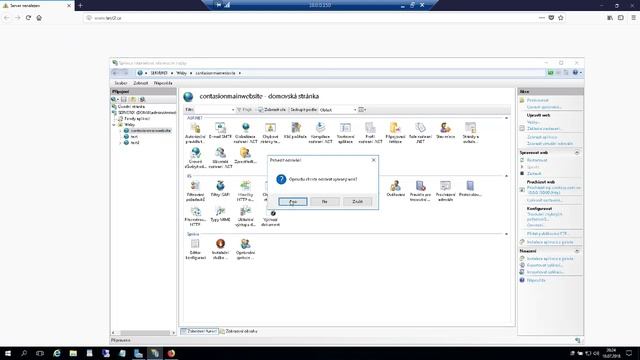Open the Soubor menu in IIS Manager
The height and width of the screenshot is (360, 640).
121,83
